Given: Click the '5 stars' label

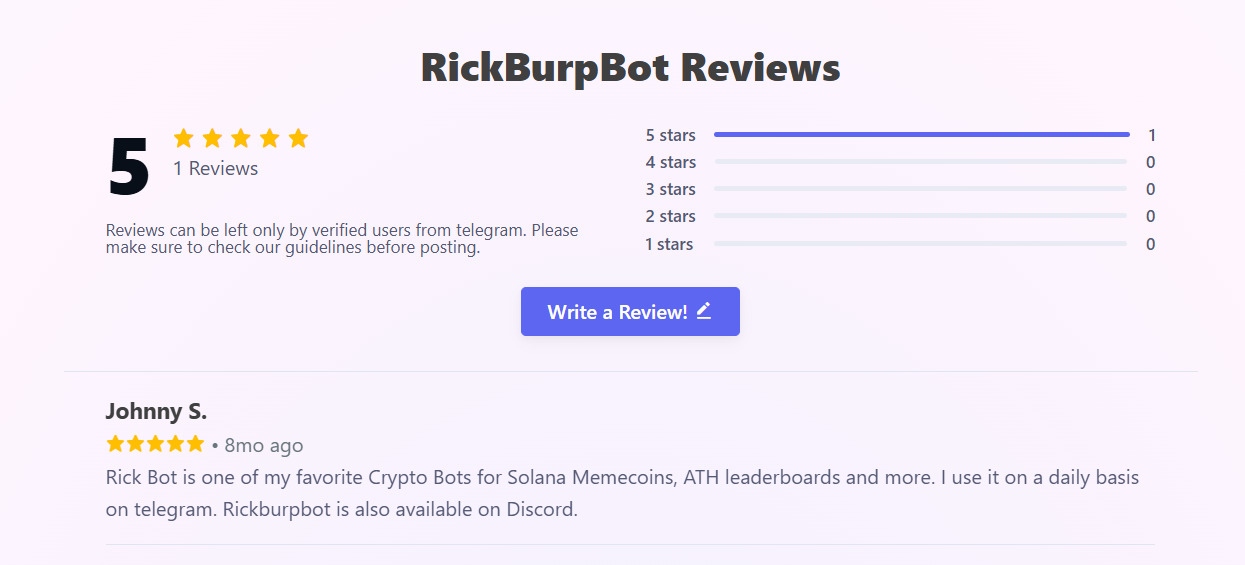Looking at the screenshot, I should (670, 135).
